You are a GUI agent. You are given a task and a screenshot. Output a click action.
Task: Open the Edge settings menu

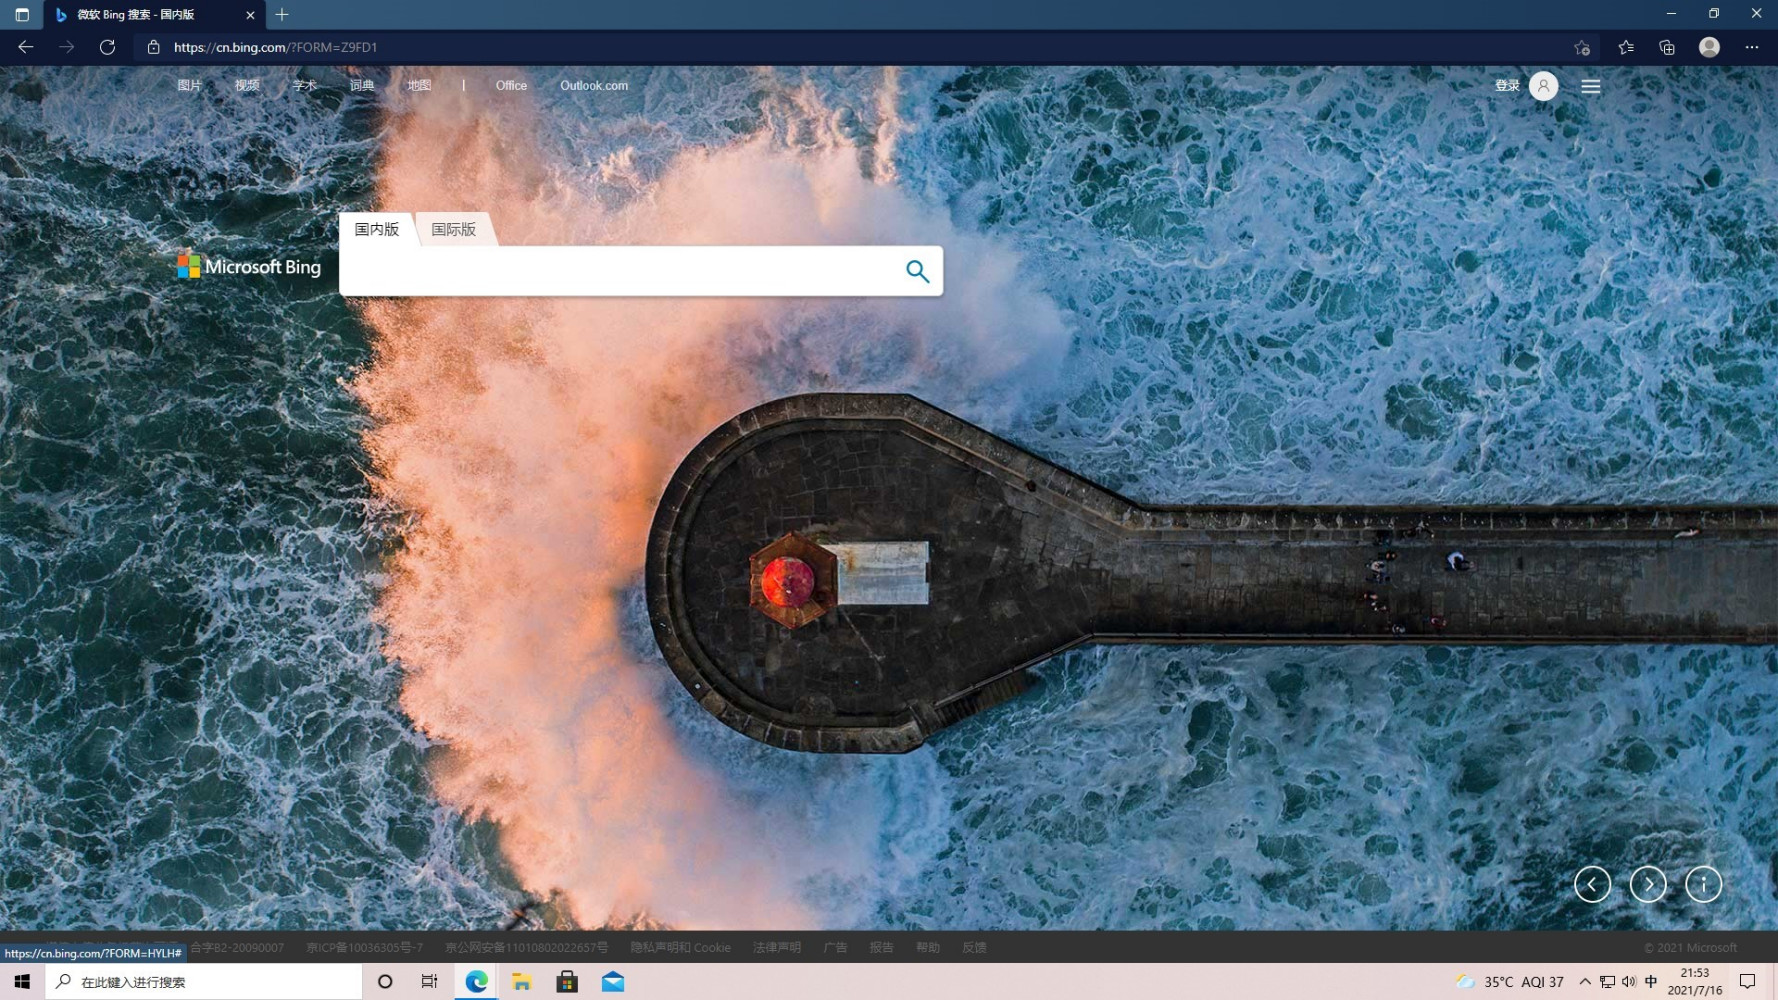[x=1752, y=46]
